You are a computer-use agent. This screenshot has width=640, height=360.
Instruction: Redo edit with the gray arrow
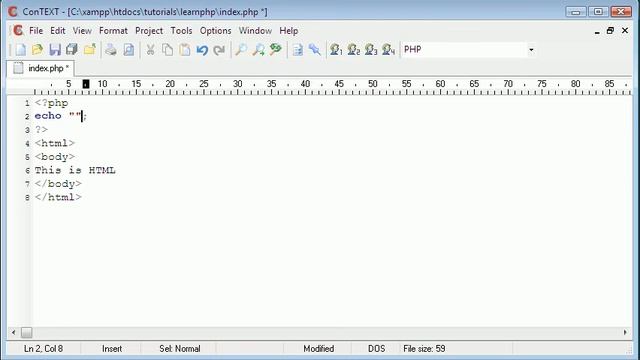tap(219, 50)
